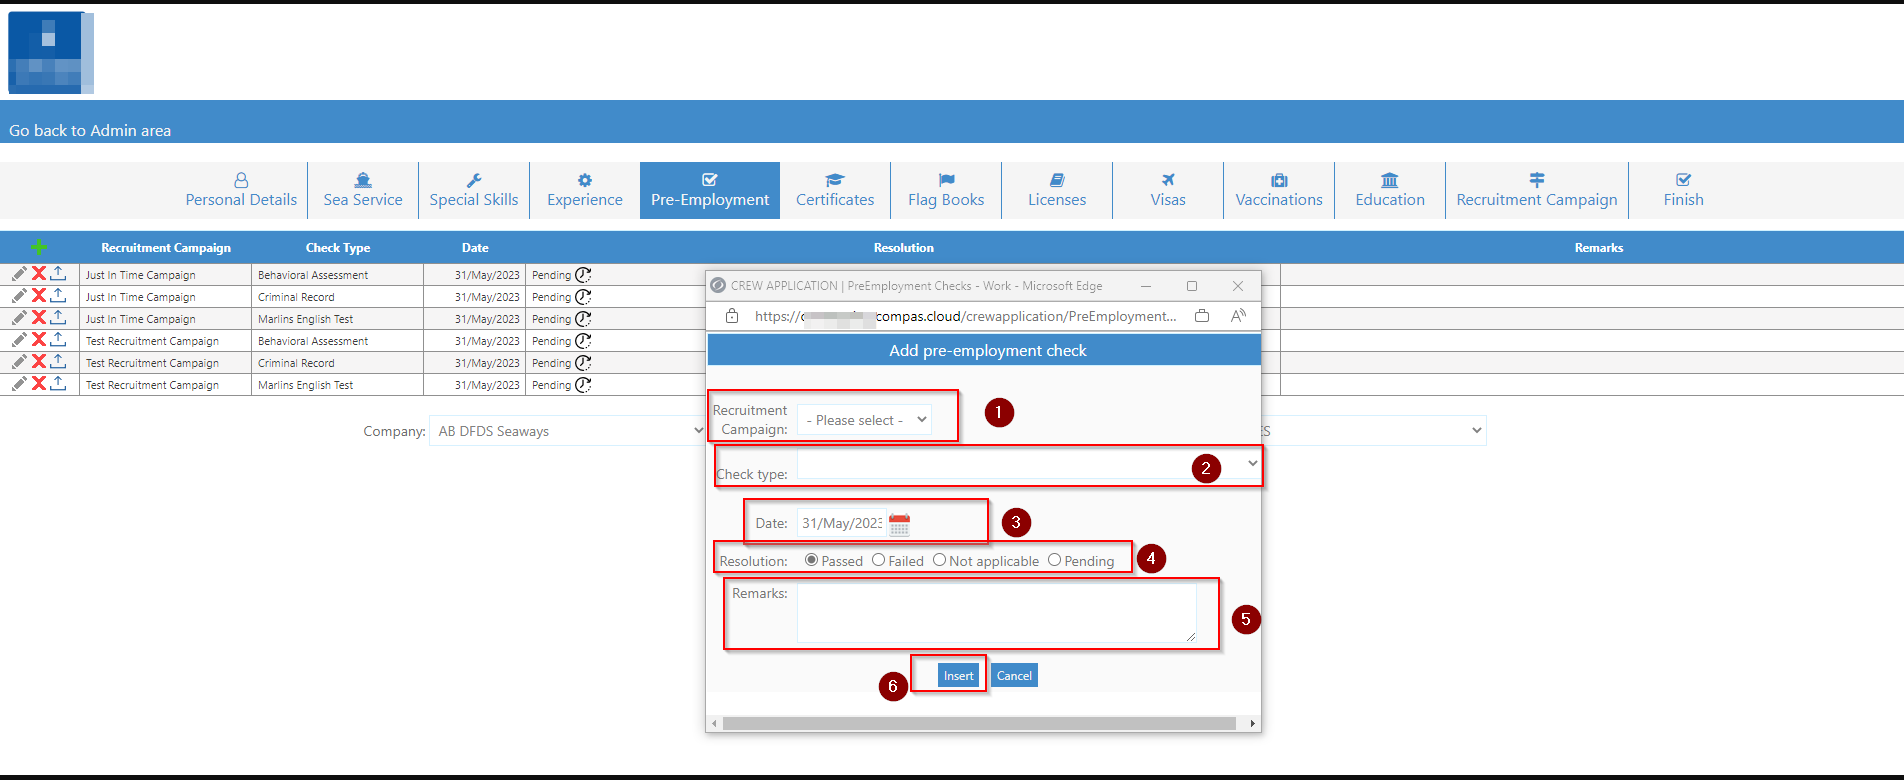The height and width of the screenshot is (780, 1904).
Task: Go to the Sea Service tab
Action: click(x=363, y=190)
